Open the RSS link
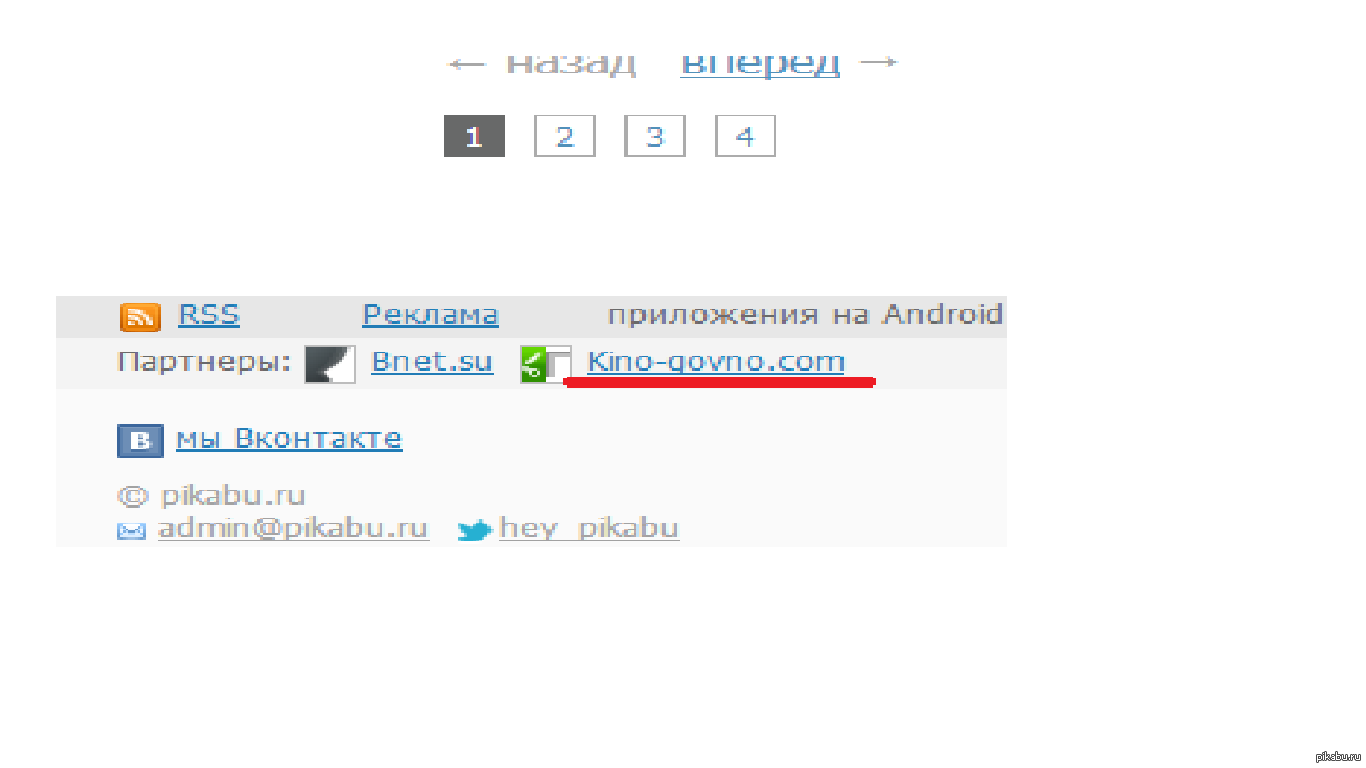 [209, 315]
